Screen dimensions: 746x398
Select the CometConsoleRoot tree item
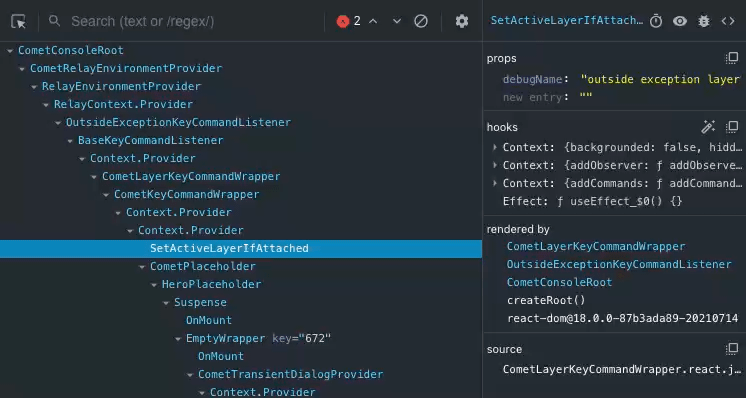[x=70, y=50]
